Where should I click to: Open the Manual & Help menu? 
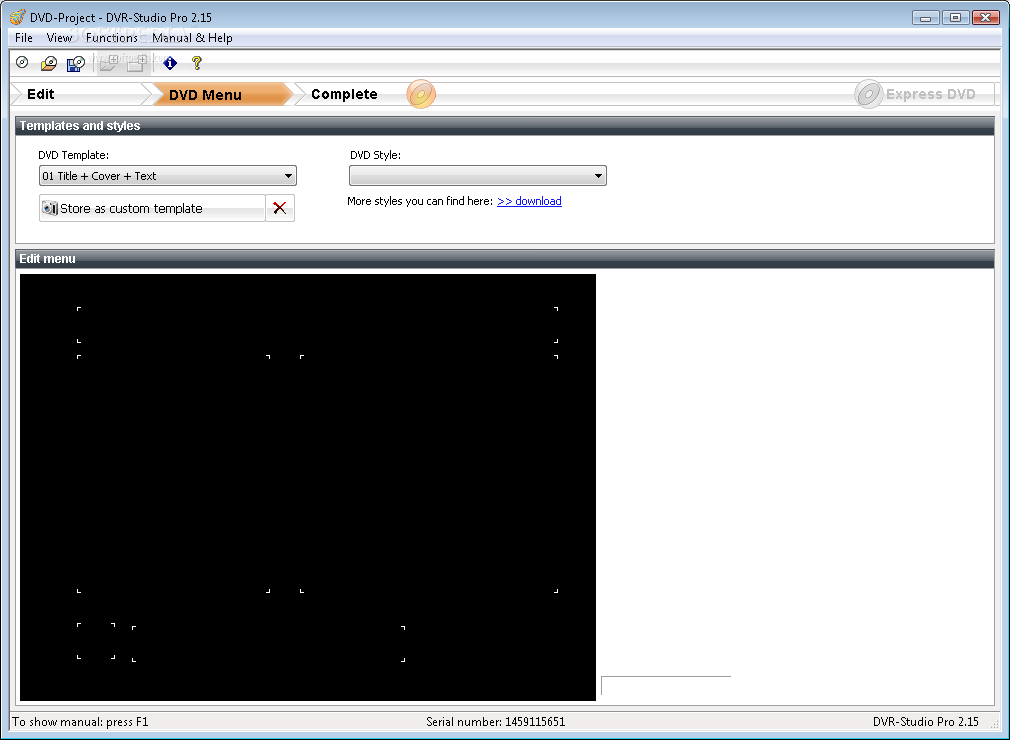192,38
